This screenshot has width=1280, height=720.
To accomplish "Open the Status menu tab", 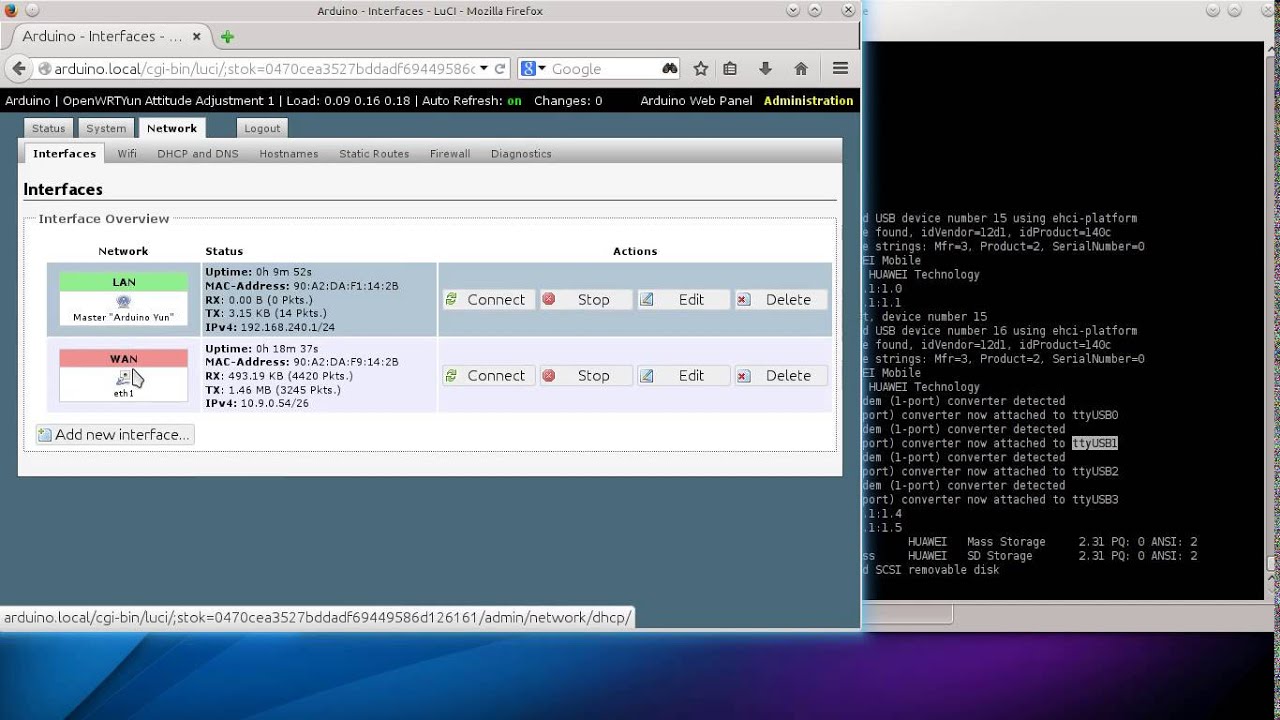I will pos(48,128).
